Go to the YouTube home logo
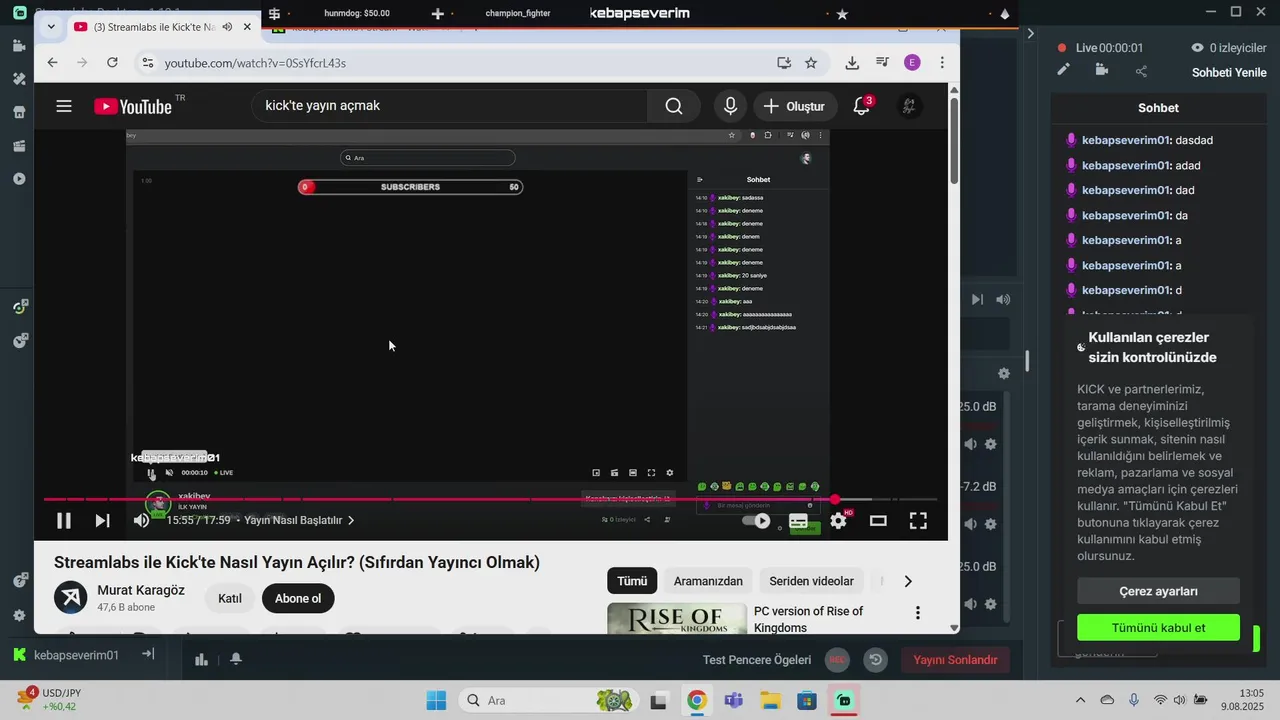 (134, 106)
